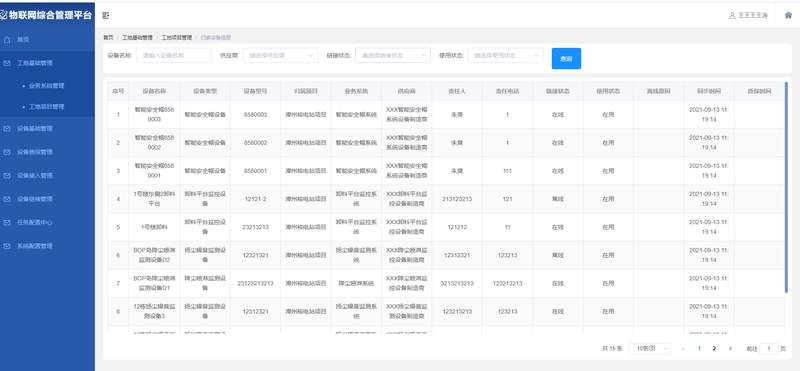
Task: Click 工地项目管理 in the breadcrumb
Action: click(177, 38)
